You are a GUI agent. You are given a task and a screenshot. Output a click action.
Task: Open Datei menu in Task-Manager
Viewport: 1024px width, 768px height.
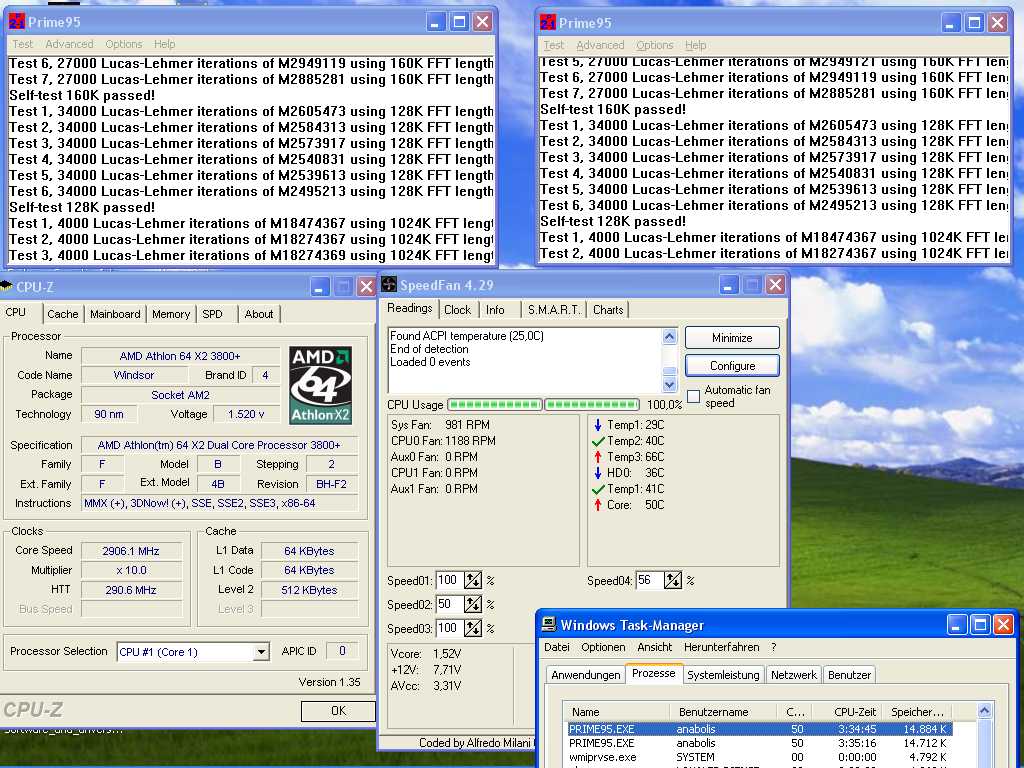pyautogui.click(x=557, y=647)
